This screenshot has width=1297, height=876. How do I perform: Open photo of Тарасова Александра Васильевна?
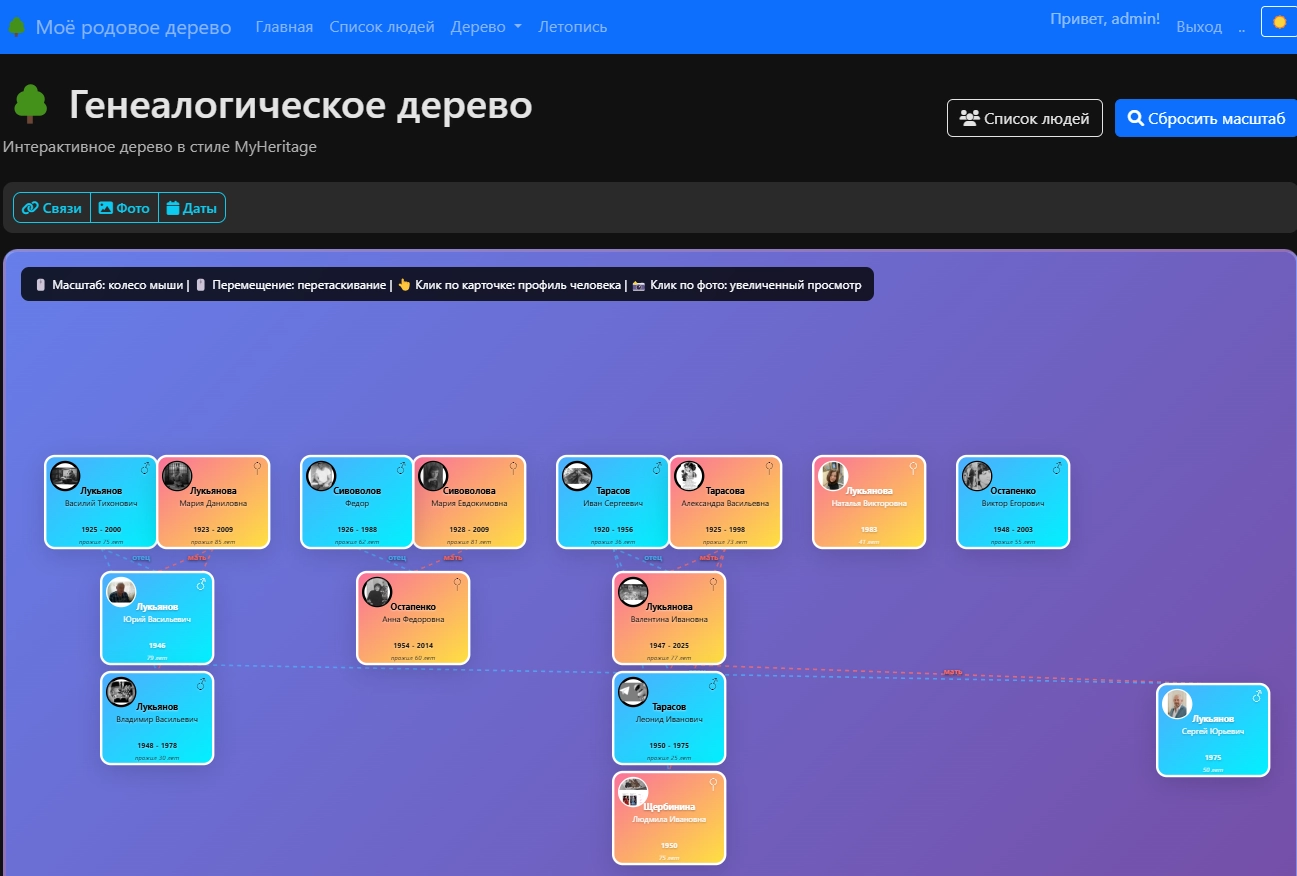tap(689, 476)
